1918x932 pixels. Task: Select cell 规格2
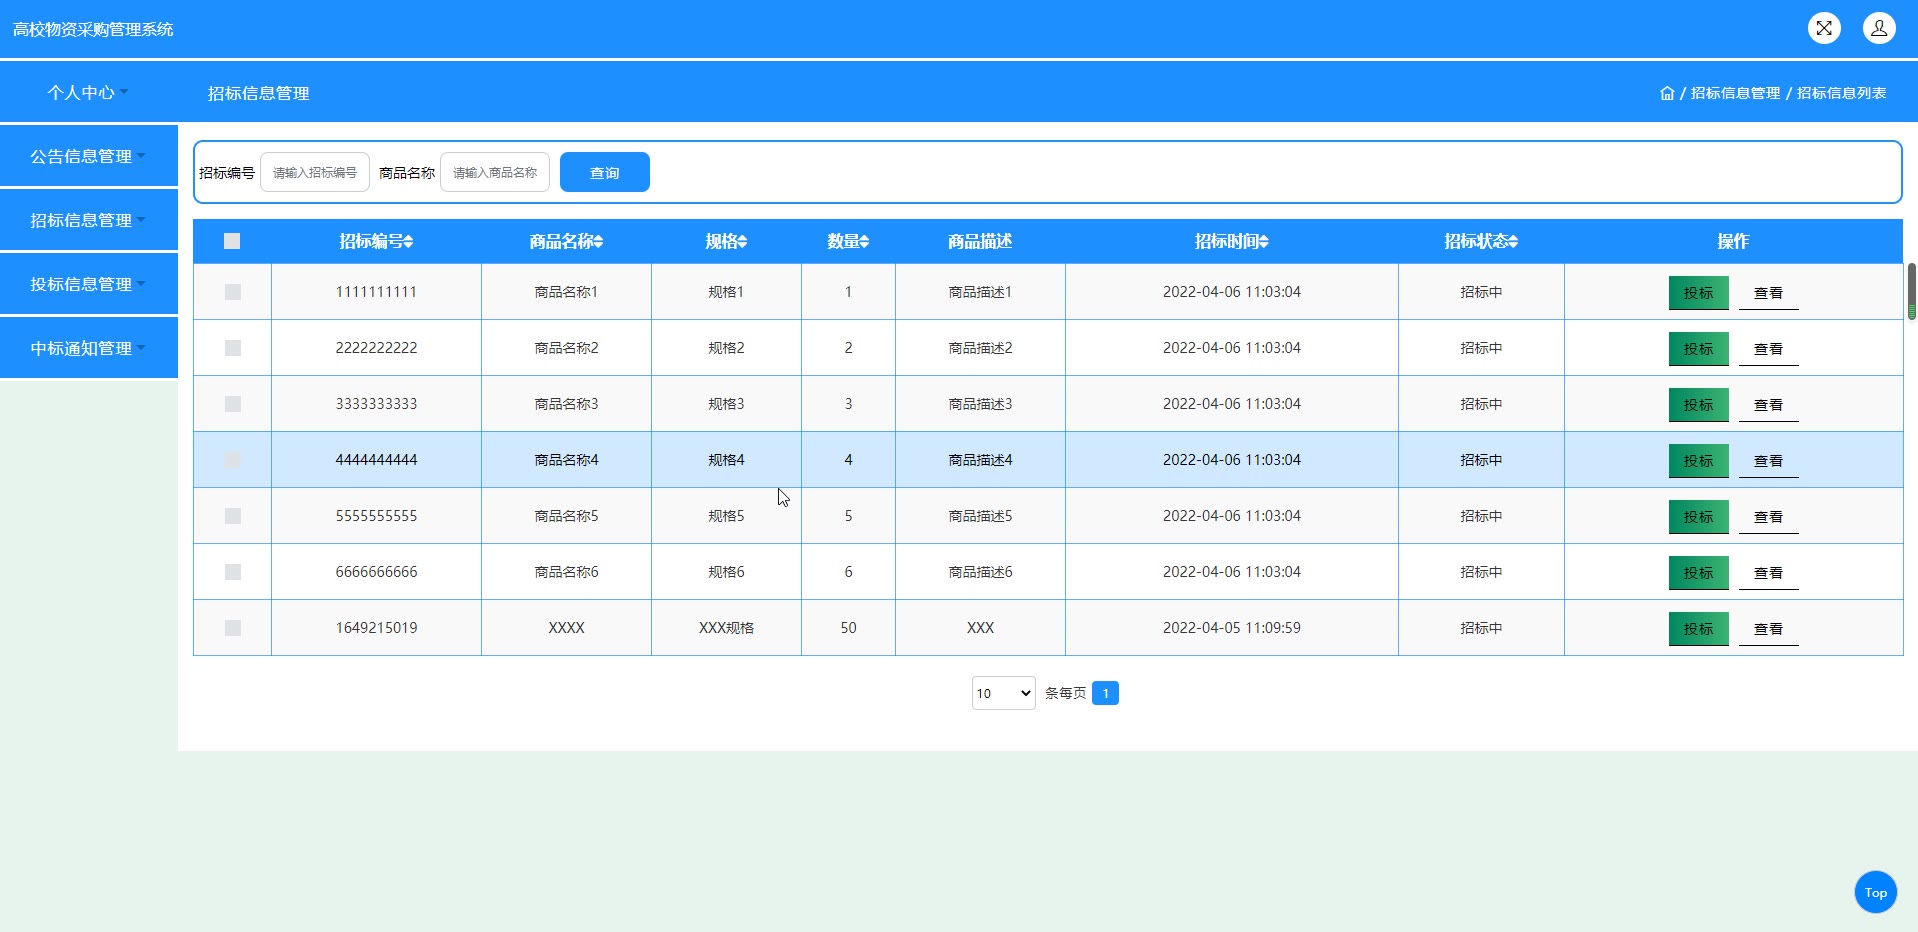tap(726, 348)
